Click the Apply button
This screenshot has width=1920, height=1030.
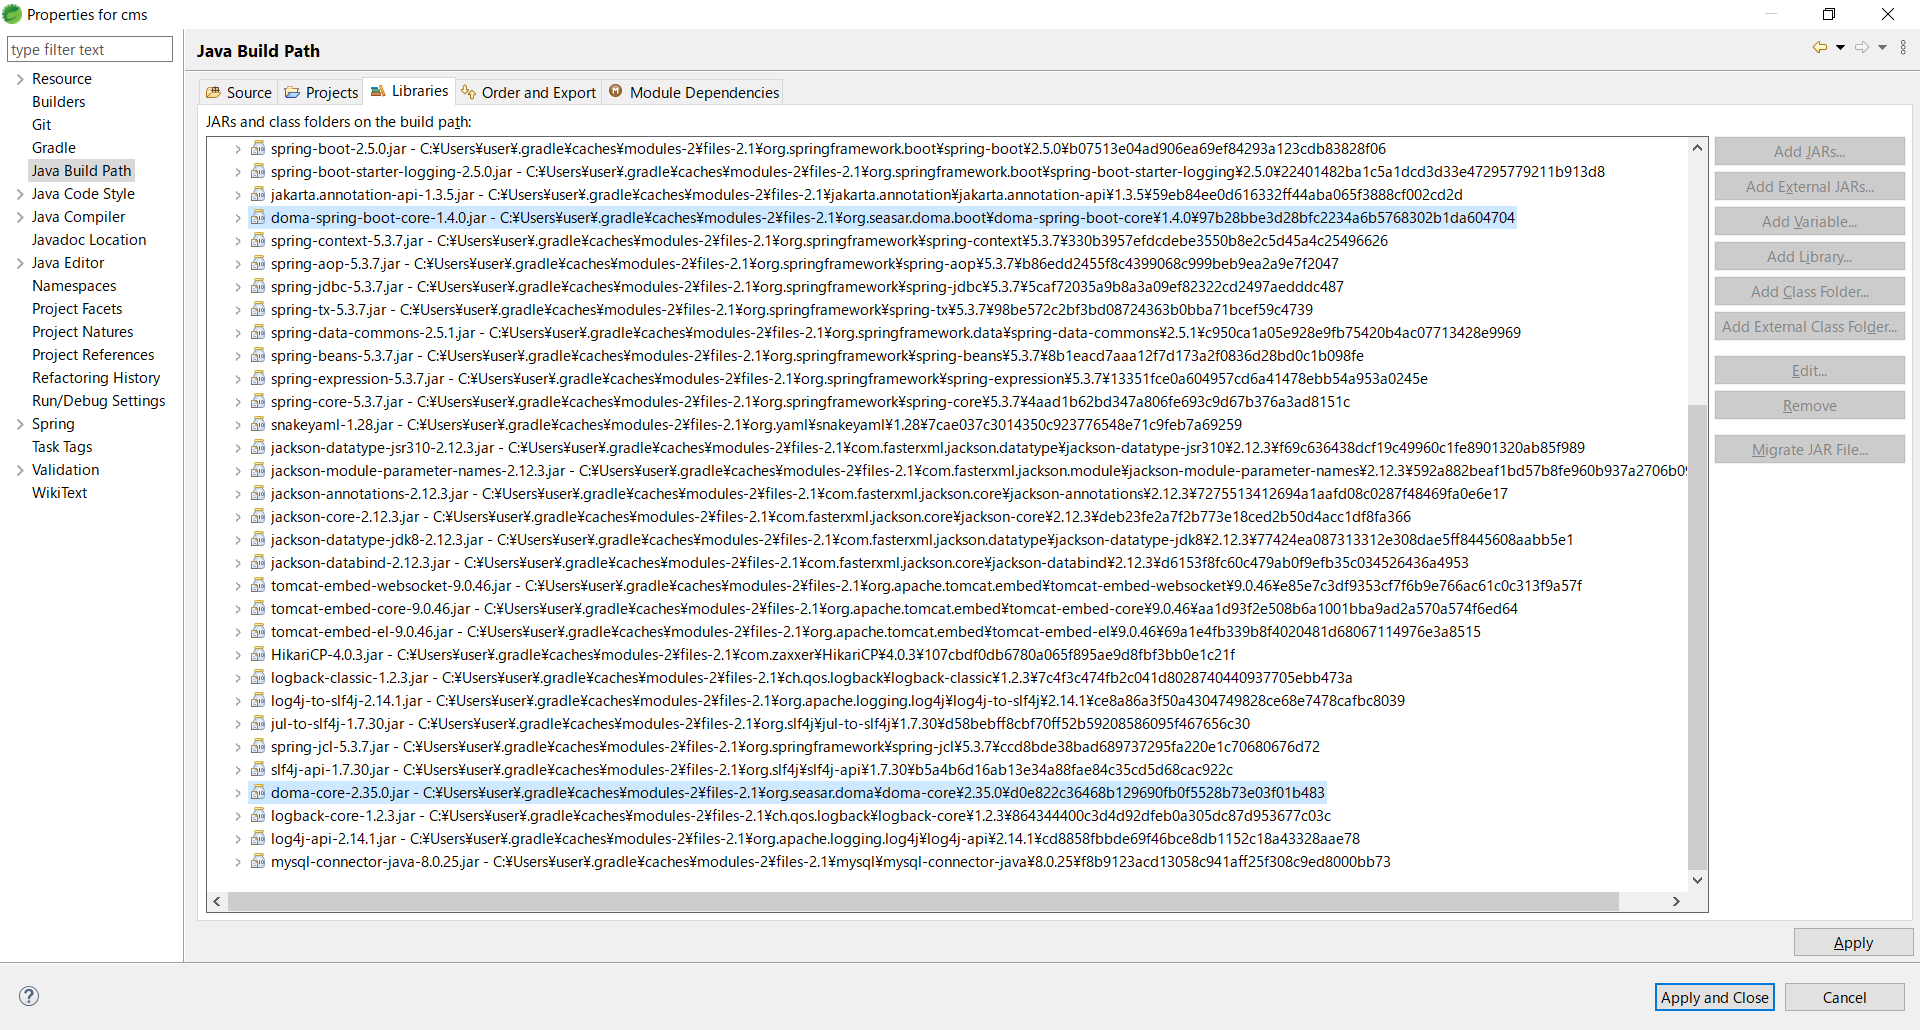[x=1853, y=942]
